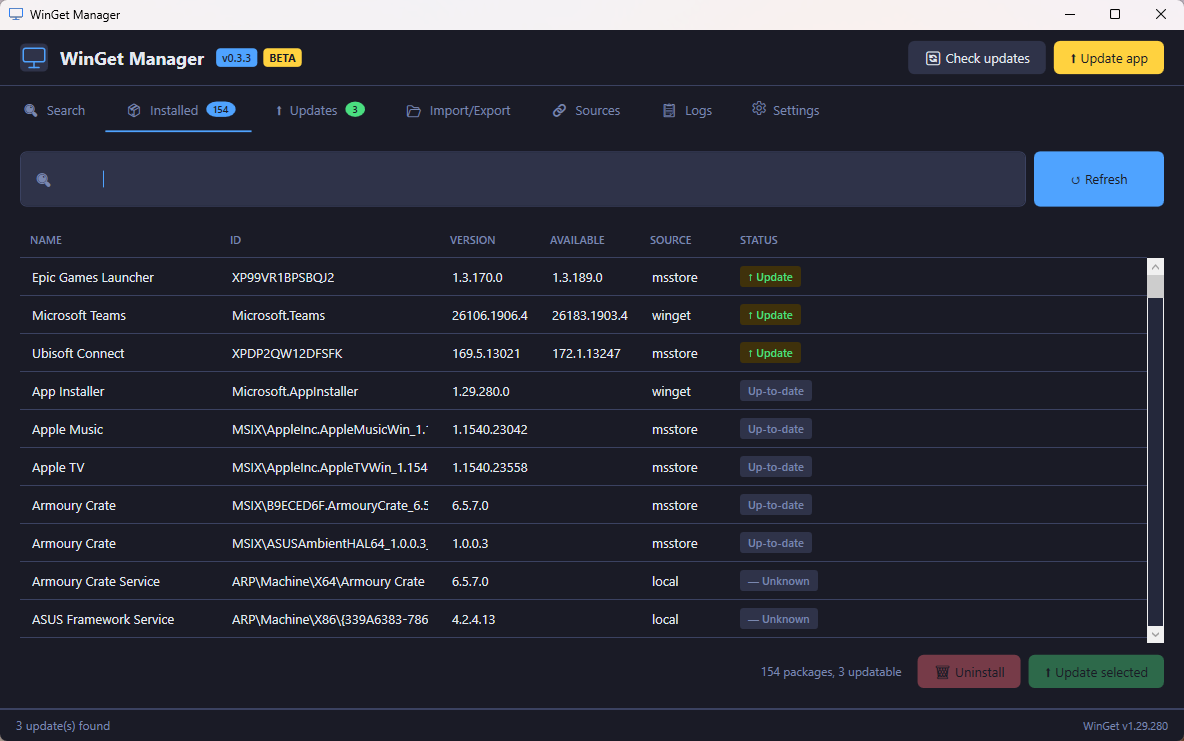Click the Up-to-date status of Apple Music

coord(775,429)
